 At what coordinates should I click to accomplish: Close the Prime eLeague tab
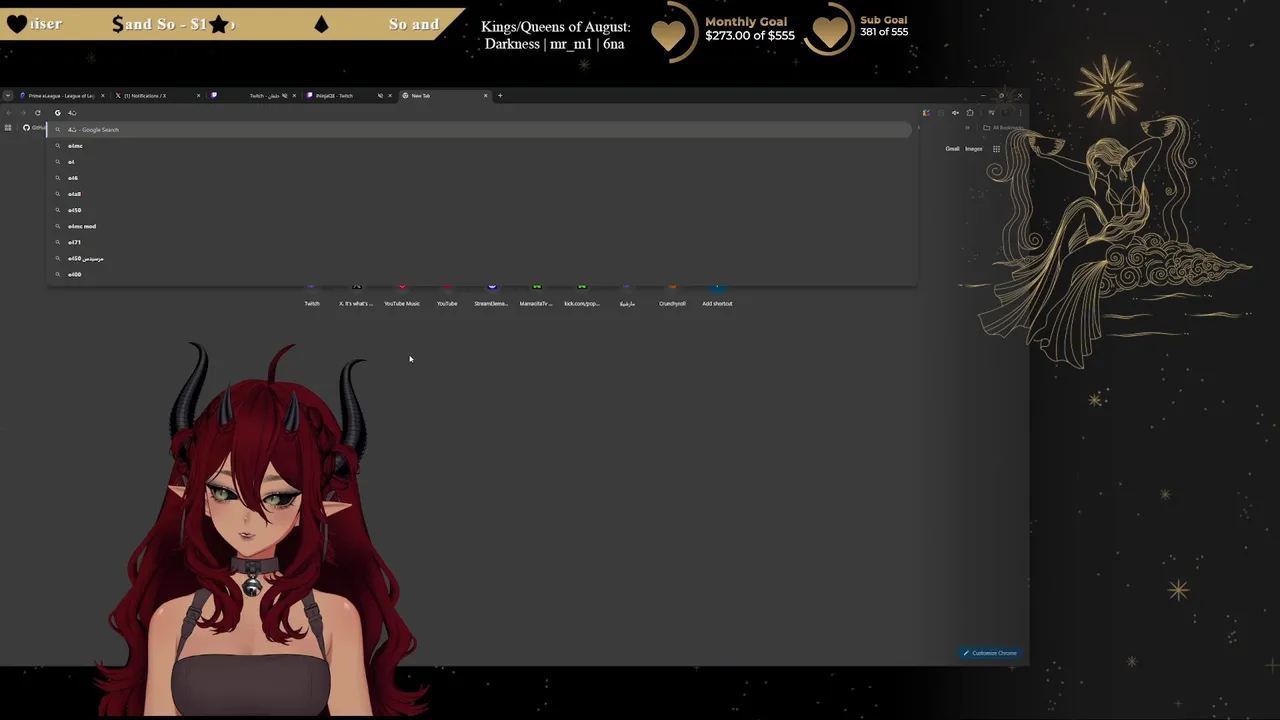(102, 96)
